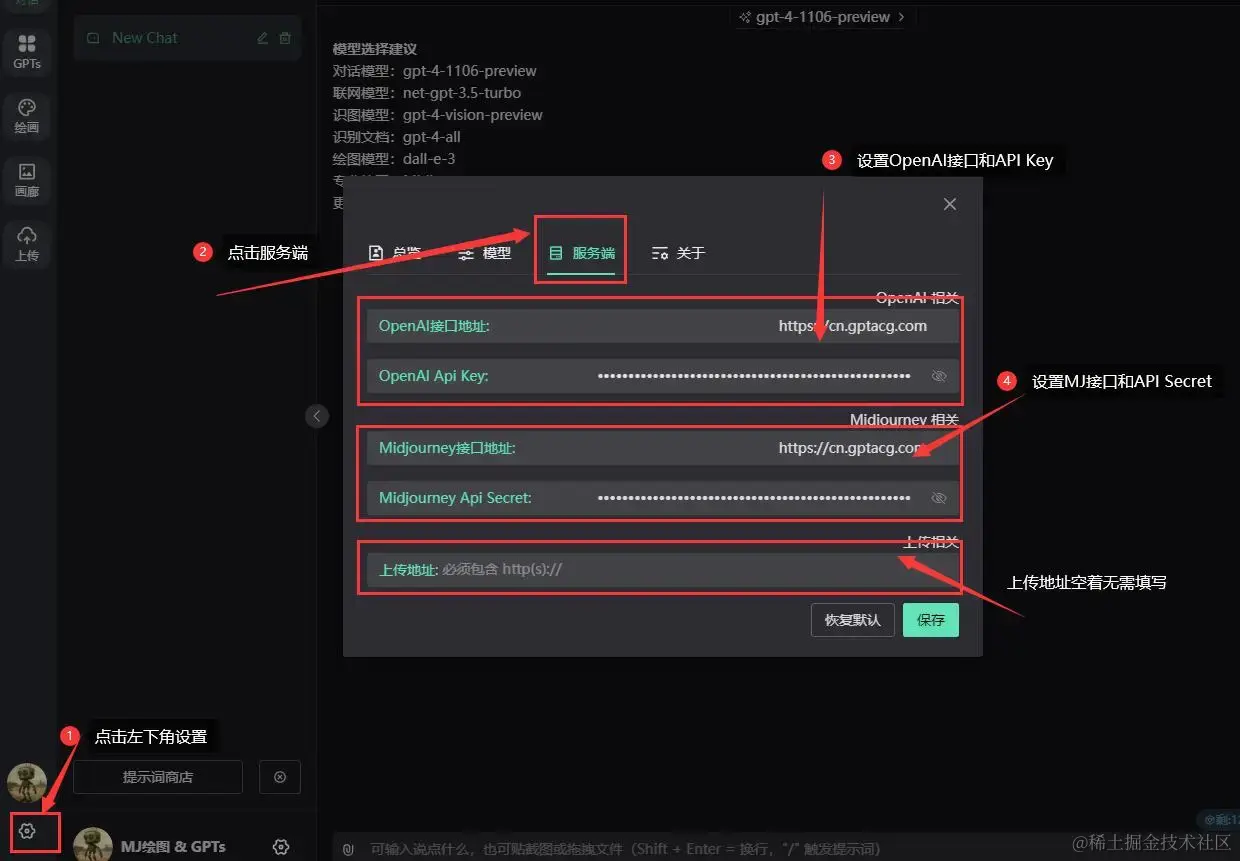Open the GPTs section in the sidebar
Screen dimensions: 1240x861
(27, 53)
